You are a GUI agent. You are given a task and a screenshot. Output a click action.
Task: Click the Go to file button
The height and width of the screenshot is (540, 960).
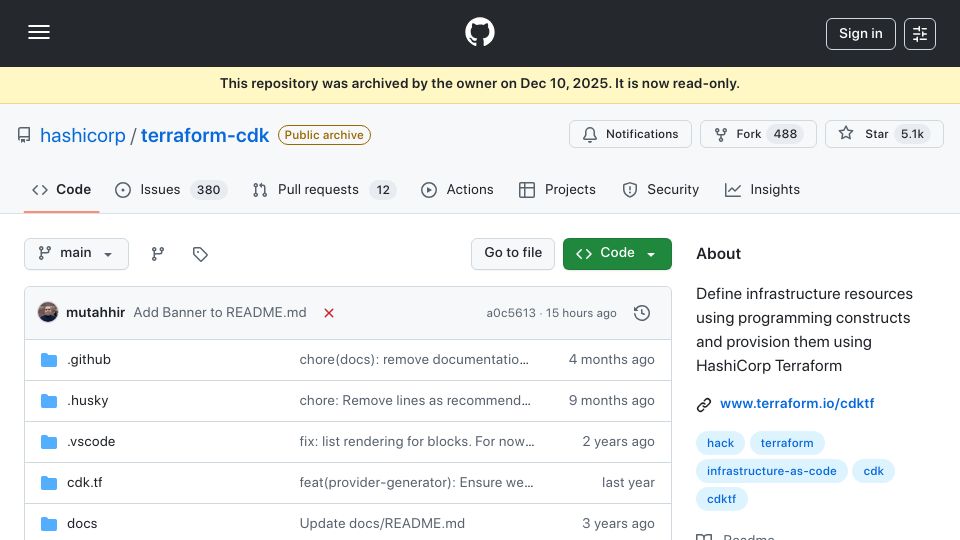[513, 253]
